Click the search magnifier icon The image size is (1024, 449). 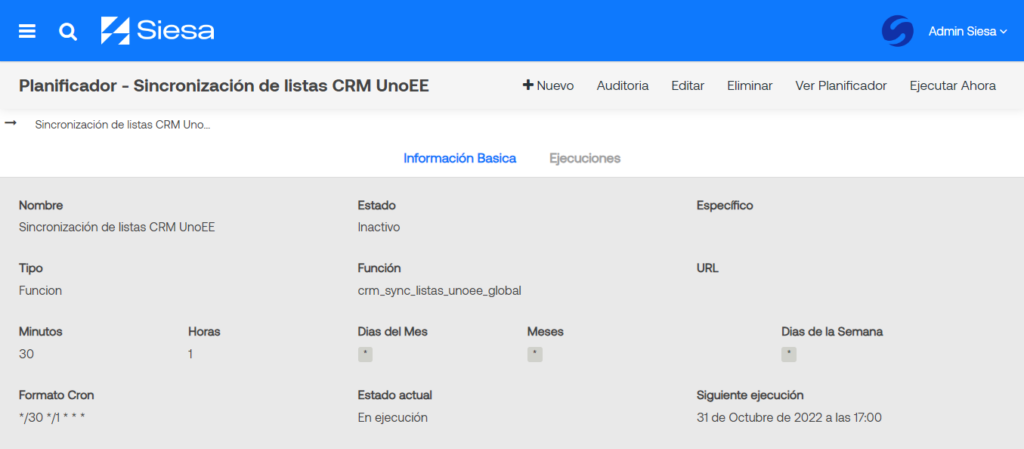pos(68,31)
